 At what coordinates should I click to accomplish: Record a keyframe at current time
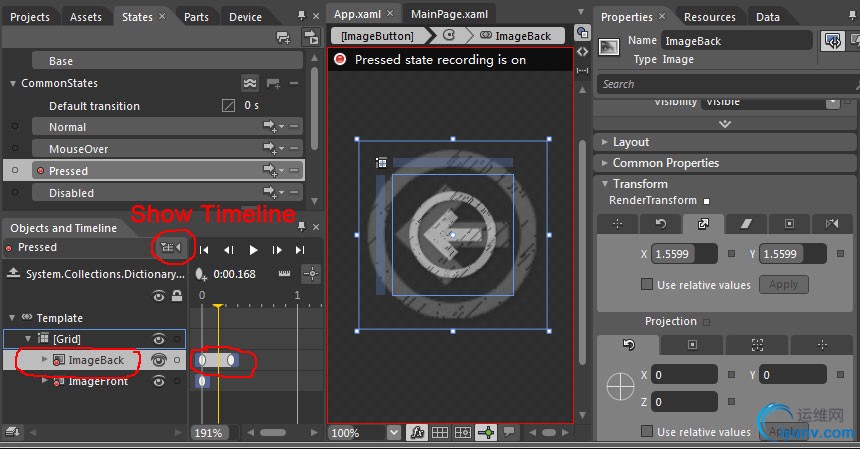[201, 274]
